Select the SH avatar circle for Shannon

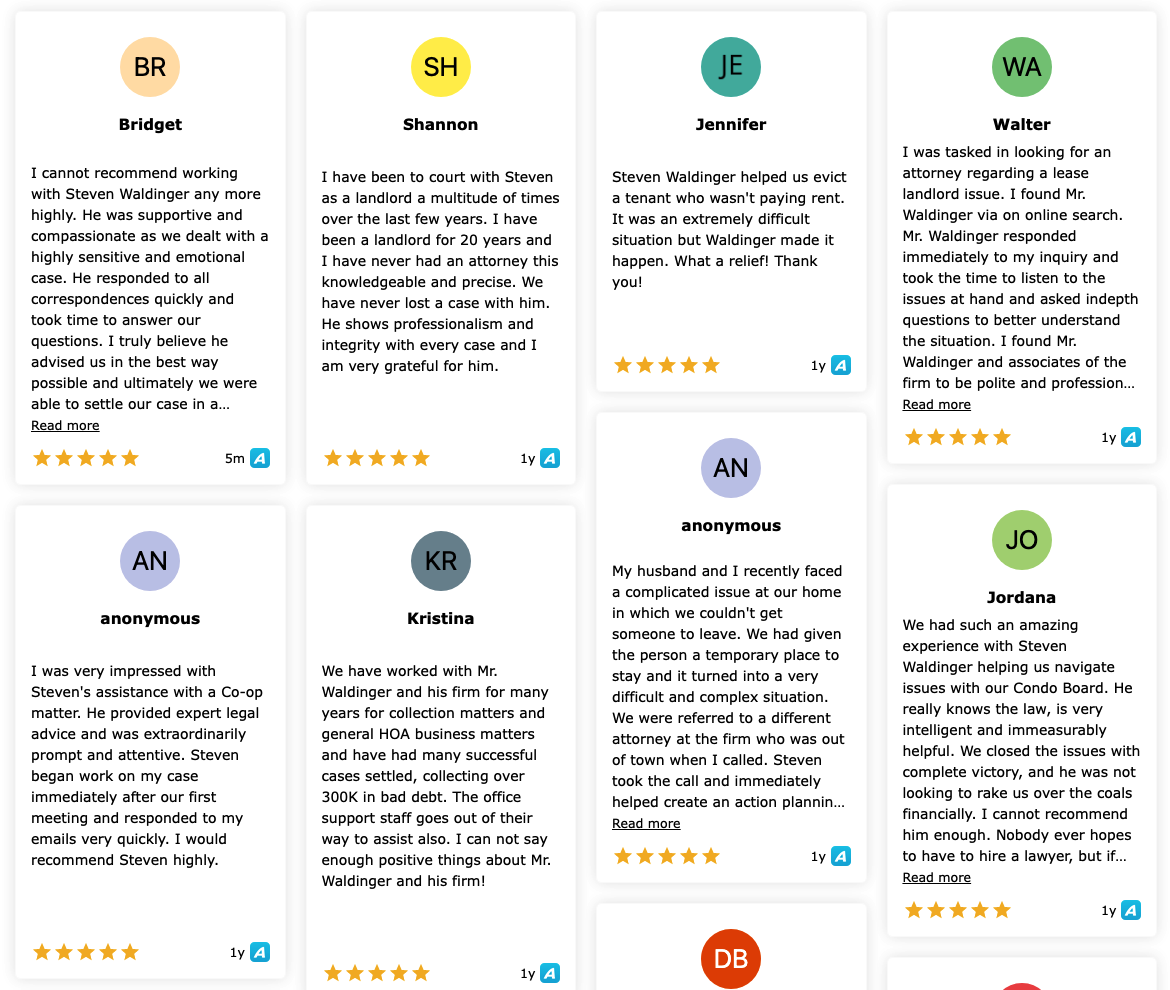coord(441,67)
